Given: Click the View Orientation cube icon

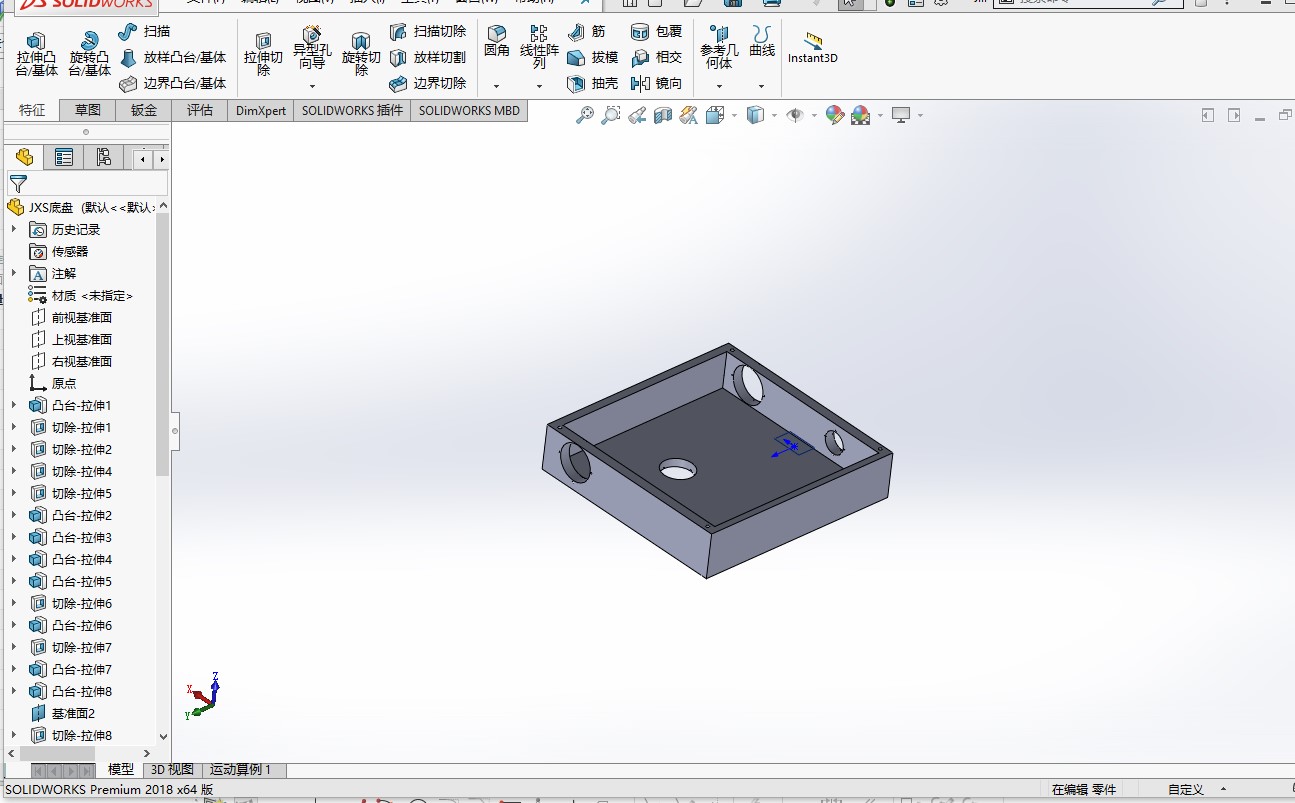Looking at the screenshot, I should (x=715, y=116).
